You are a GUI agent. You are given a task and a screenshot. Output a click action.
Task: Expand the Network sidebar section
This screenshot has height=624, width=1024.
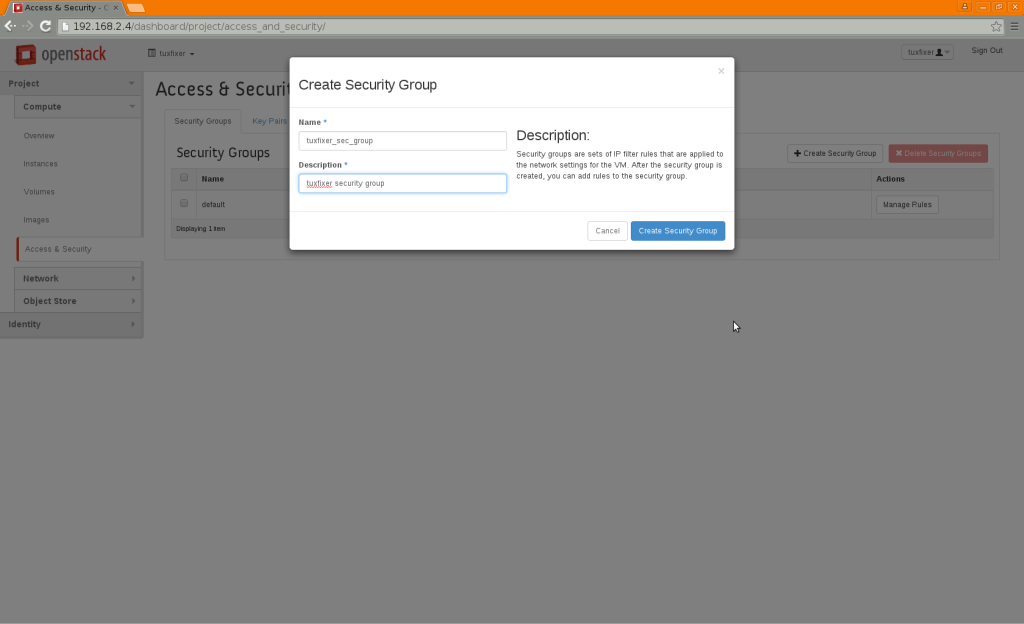pyautogui.click(x=71, y=278)
